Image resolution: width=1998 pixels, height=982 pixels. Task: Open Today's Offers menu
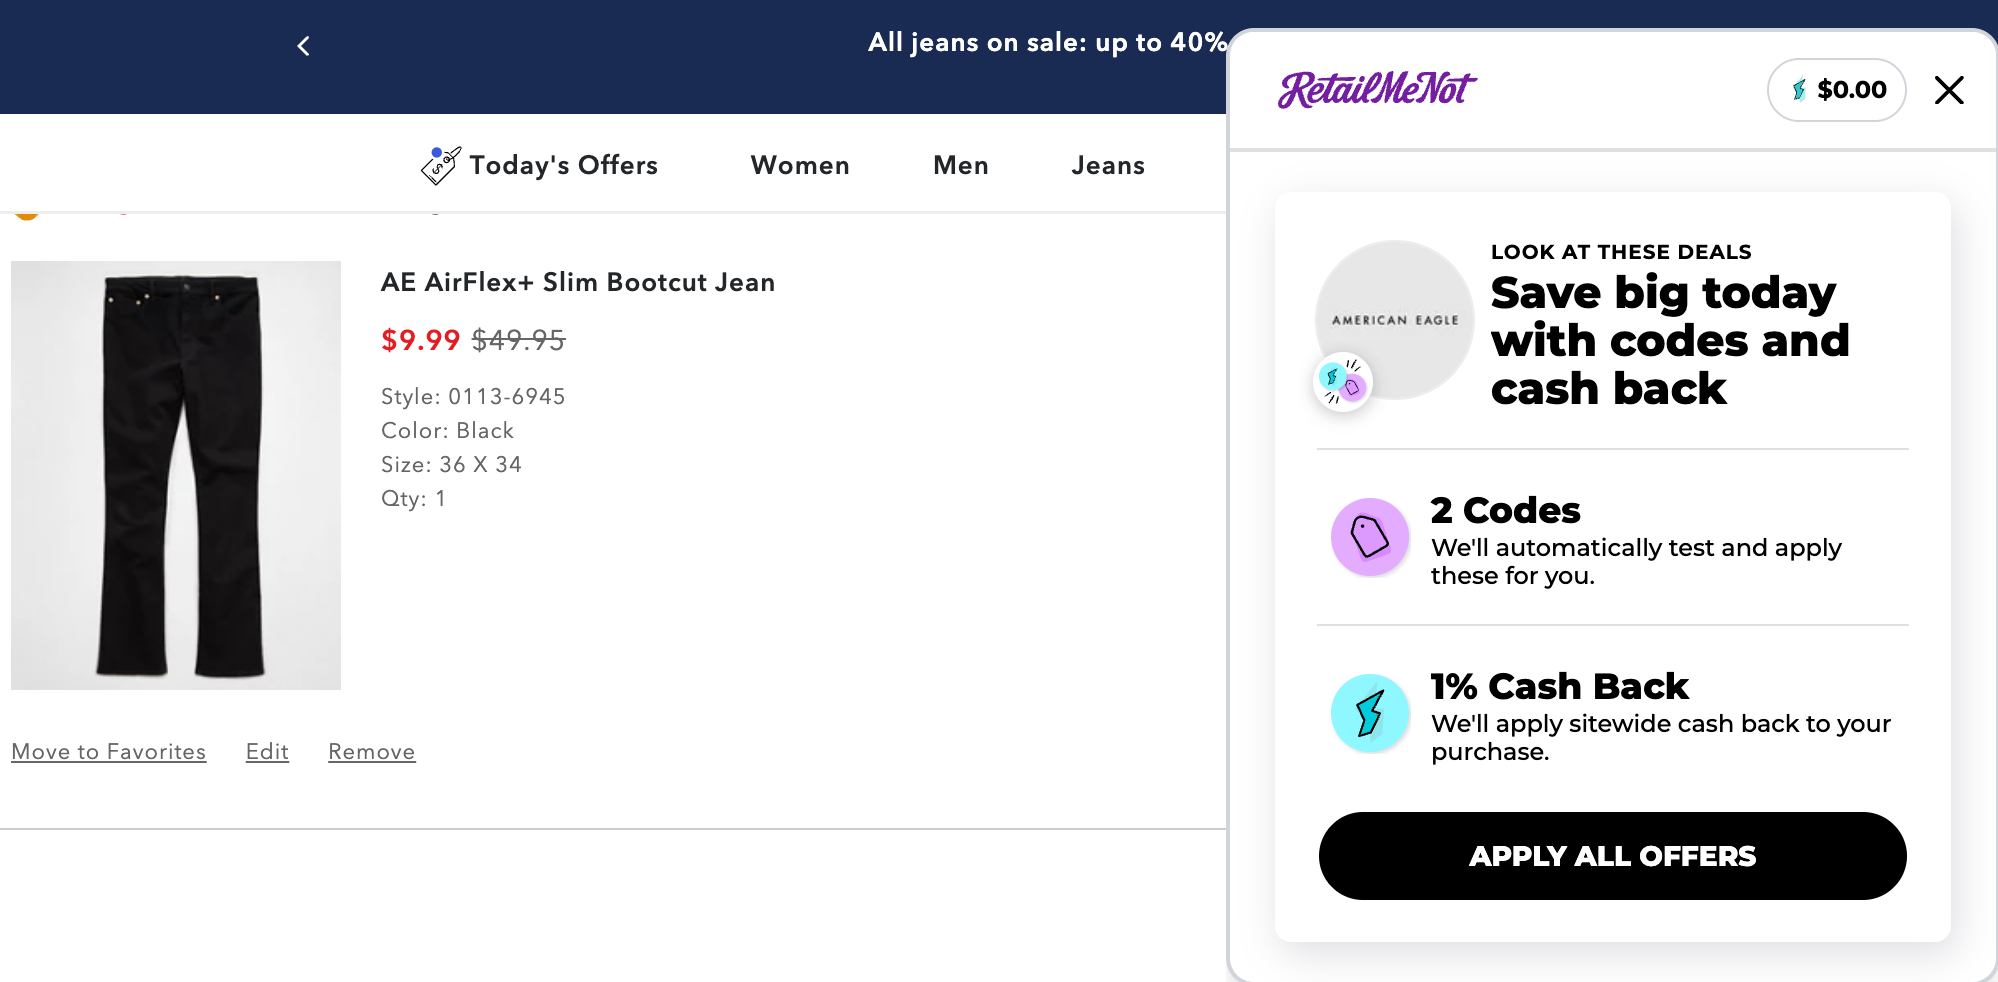pos(564,165)
